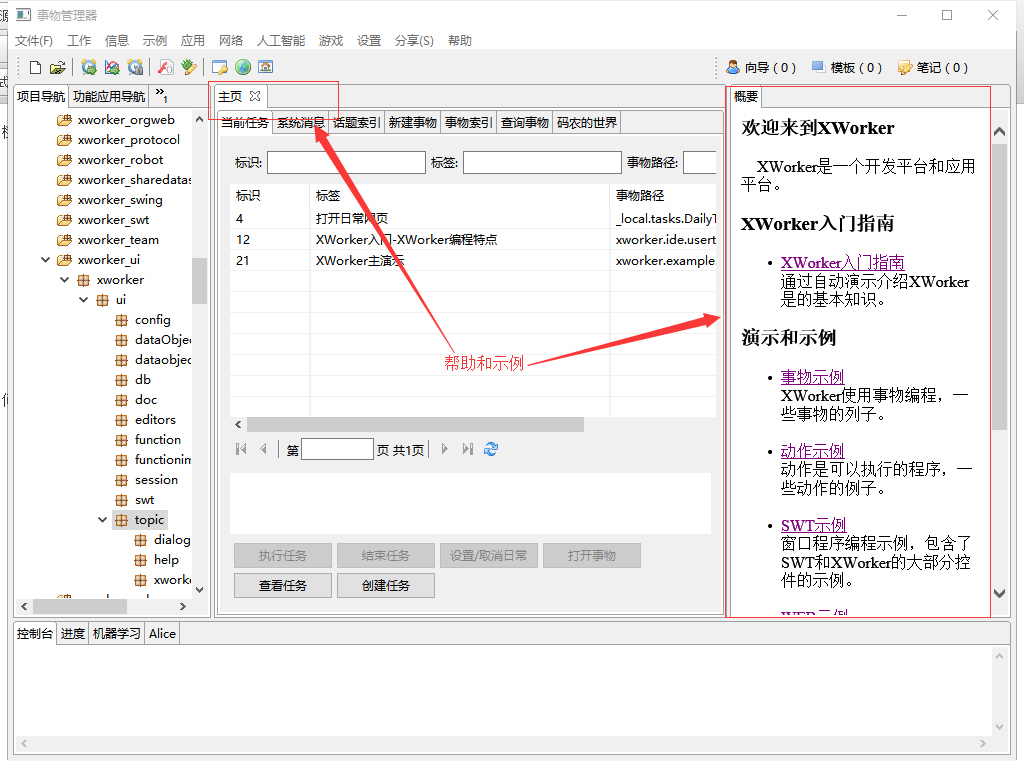The width and height of the screenshot is (1024, 768).
Task: Click the config package icon
Action: [121, 320]
